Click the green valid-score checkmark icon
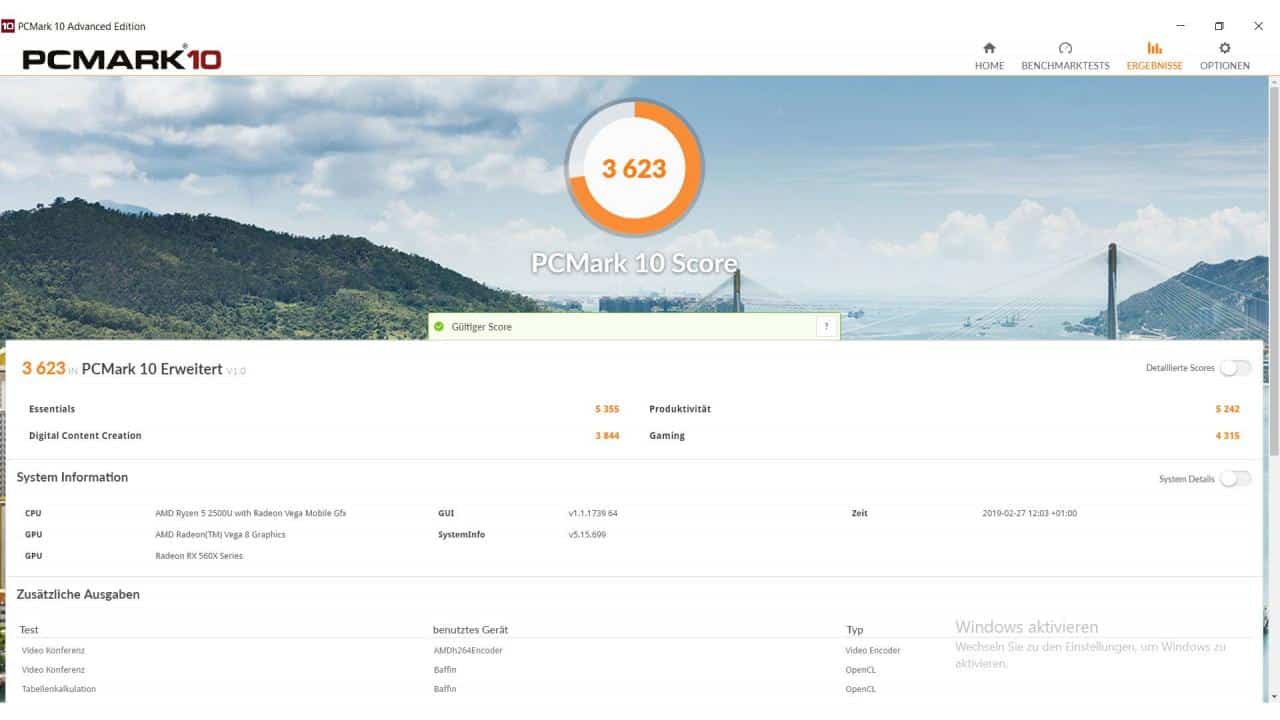 439,326
